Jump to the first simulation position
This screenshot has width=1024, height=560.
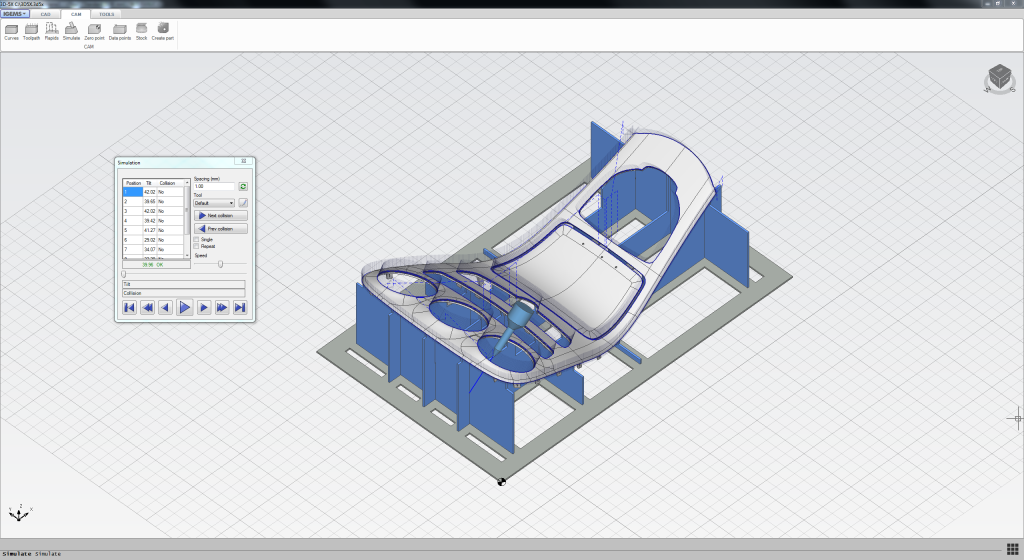(x=129, y=307)
